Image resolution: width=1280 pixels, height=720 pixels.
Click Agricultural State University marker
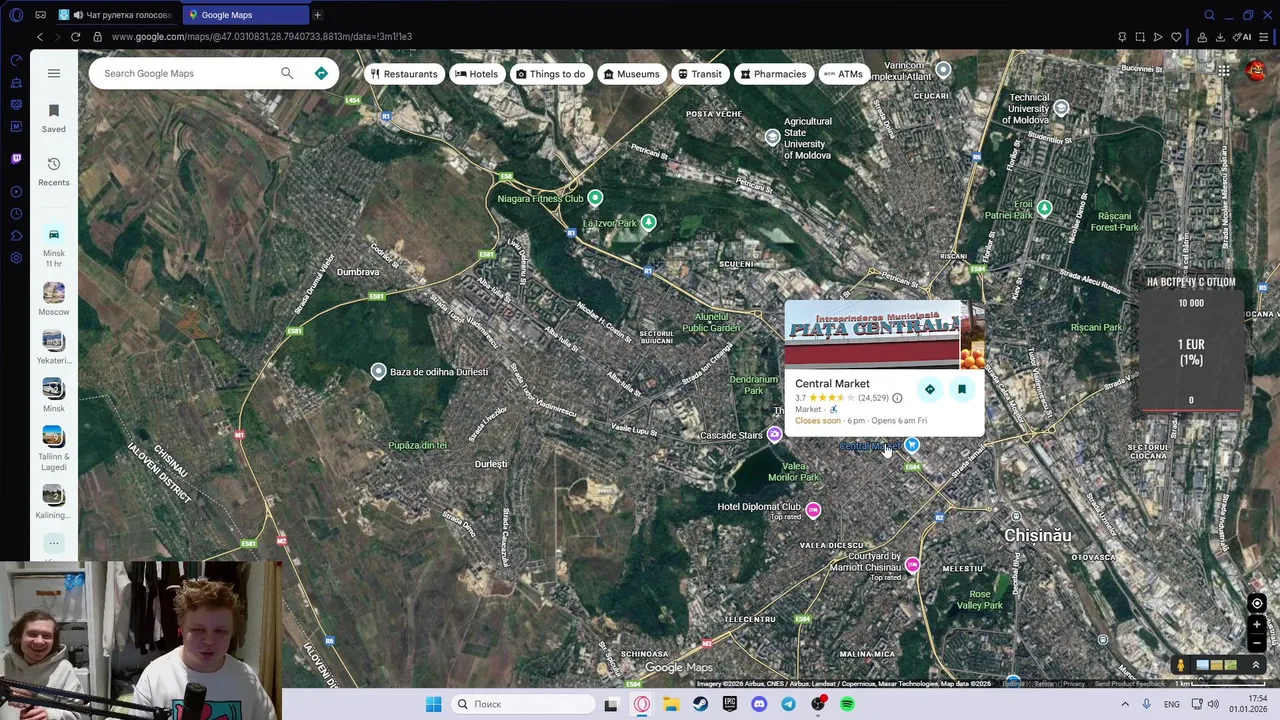772,137
